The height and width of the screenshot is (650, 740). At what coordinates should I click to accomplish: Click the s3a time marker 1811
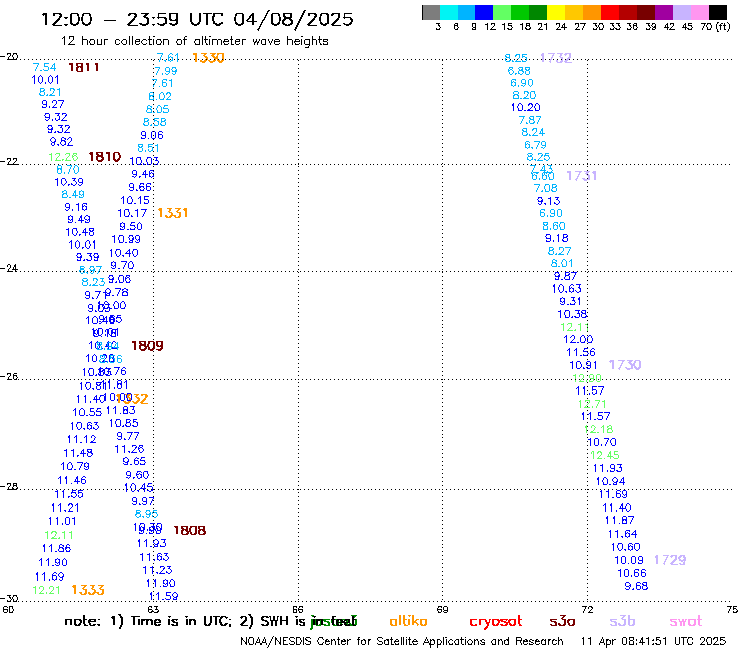[x=84, y=68]
